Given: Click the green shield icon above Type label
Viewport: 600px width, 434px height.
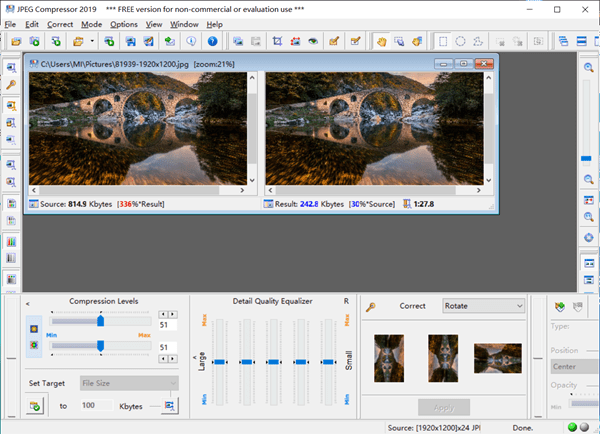Looking at the screenshot, I should pos(560,307).
